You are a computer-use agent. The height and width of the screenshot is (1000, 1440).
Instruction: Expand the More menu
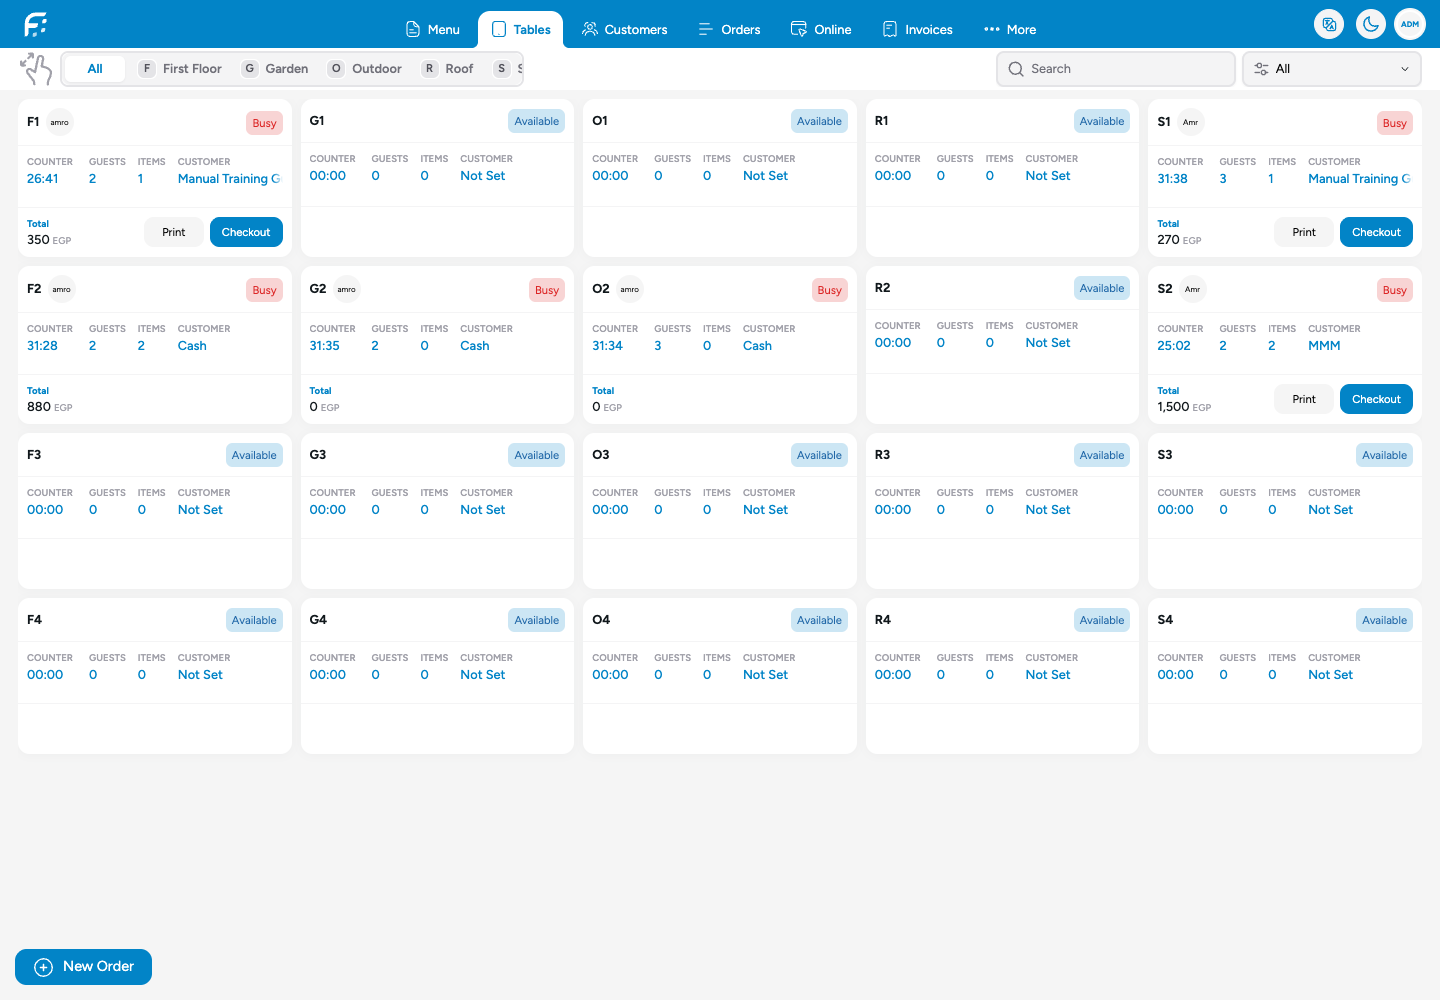point(1010,29)
